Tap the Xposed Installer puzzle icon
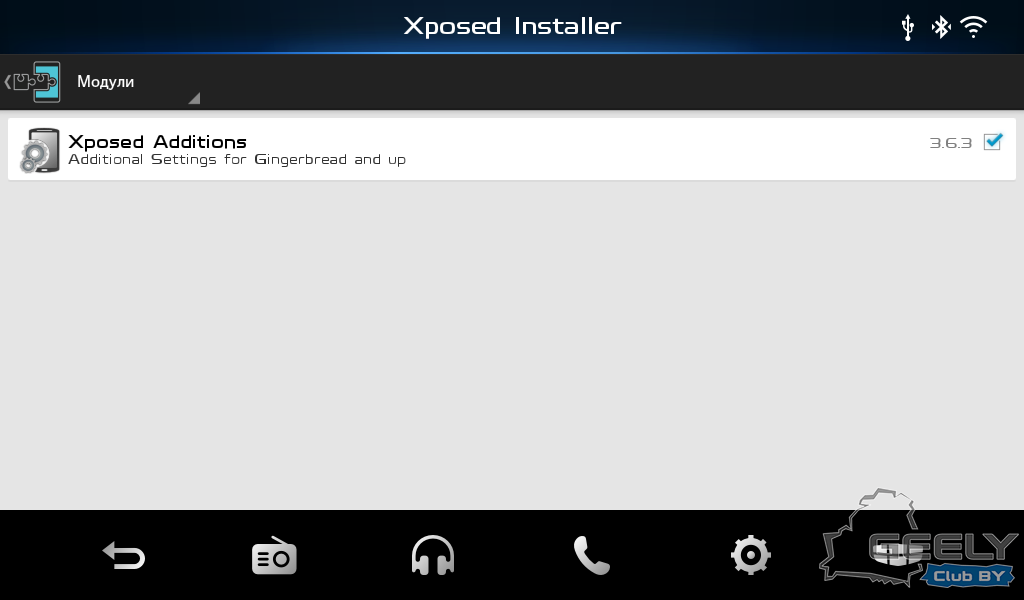 [x=37, y=82]
